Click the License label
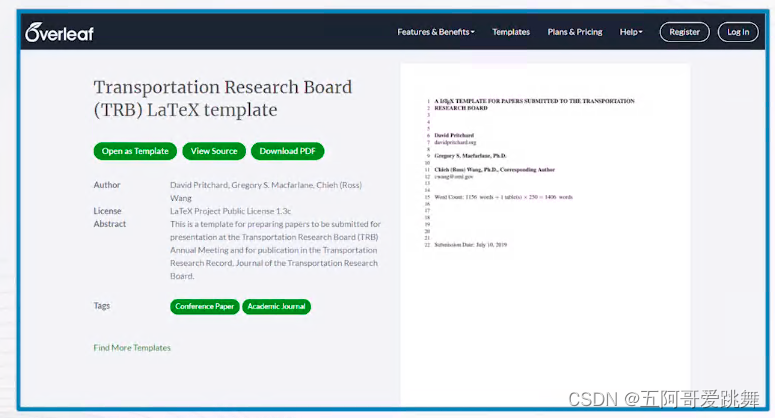 107,211
